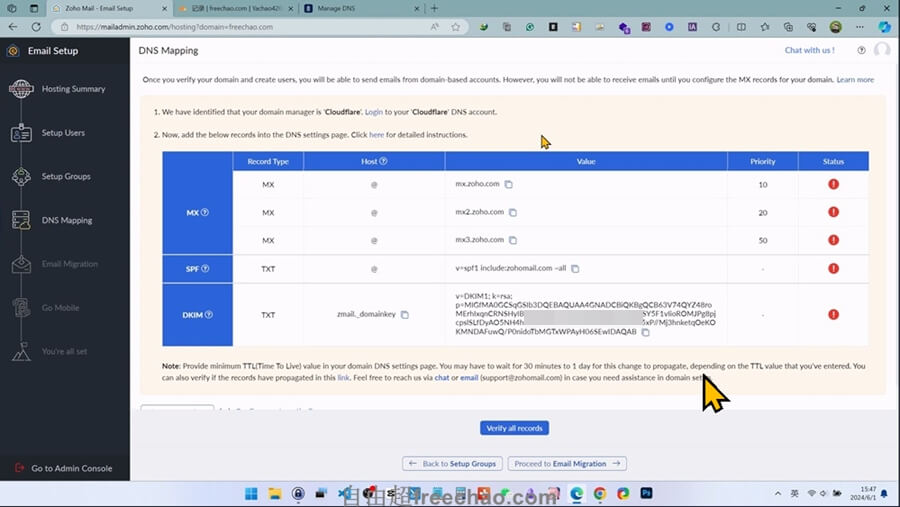The width and height of the screenshot is (900, 507).
Task: Open Photoshop from the taskbar
Action: click(646, 493)
